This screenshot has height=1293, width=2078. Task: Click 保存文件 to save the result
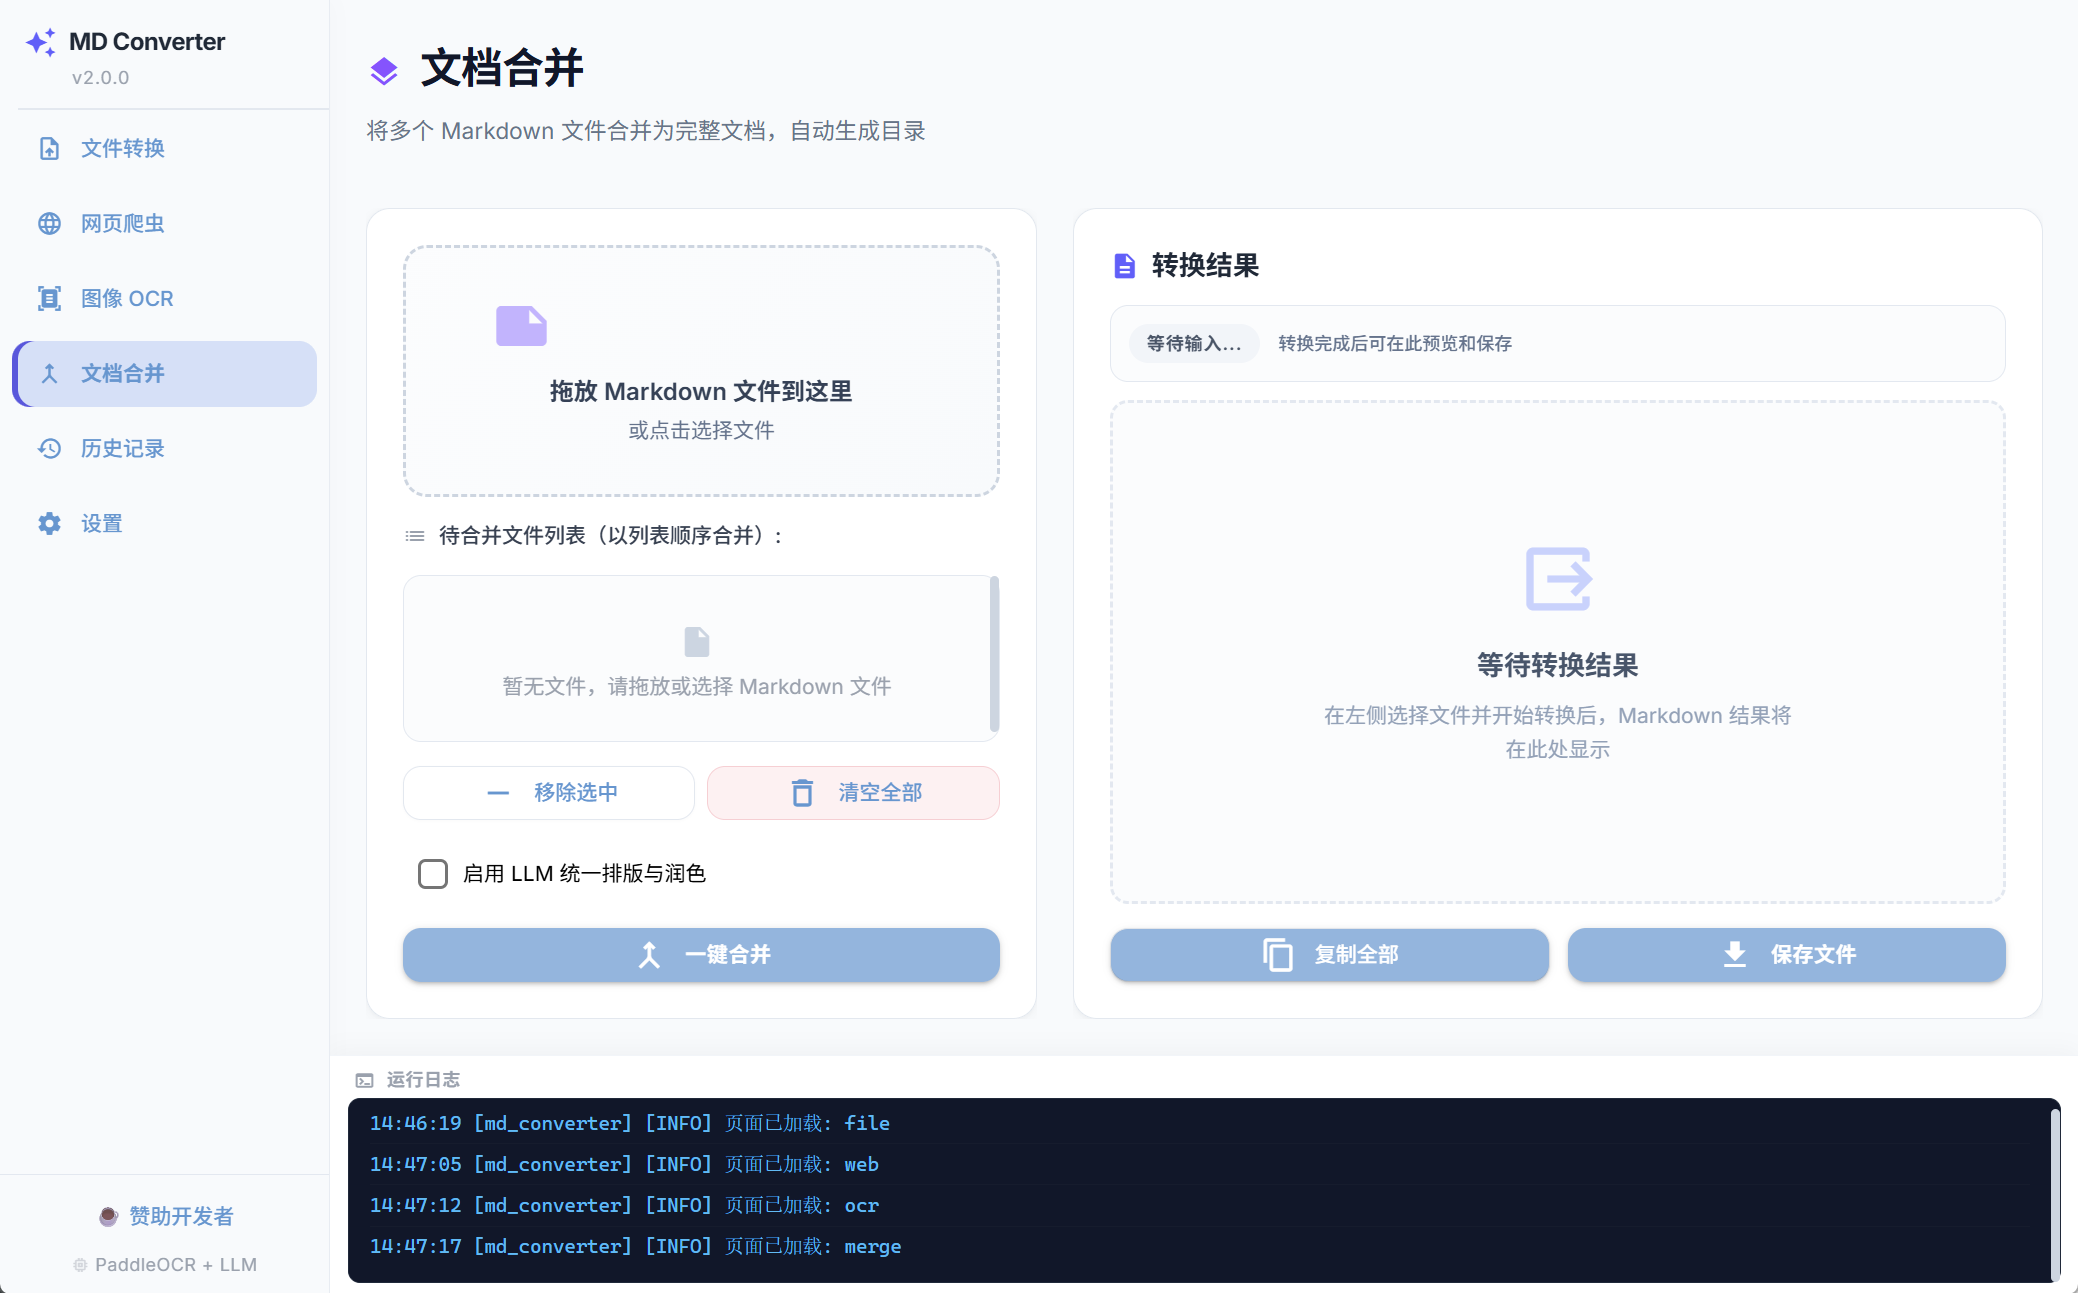pos(1786,955)
